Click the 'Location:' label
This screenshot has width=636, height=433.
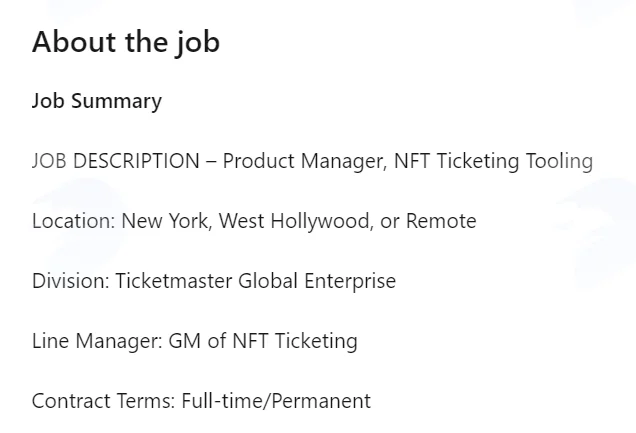74,221
